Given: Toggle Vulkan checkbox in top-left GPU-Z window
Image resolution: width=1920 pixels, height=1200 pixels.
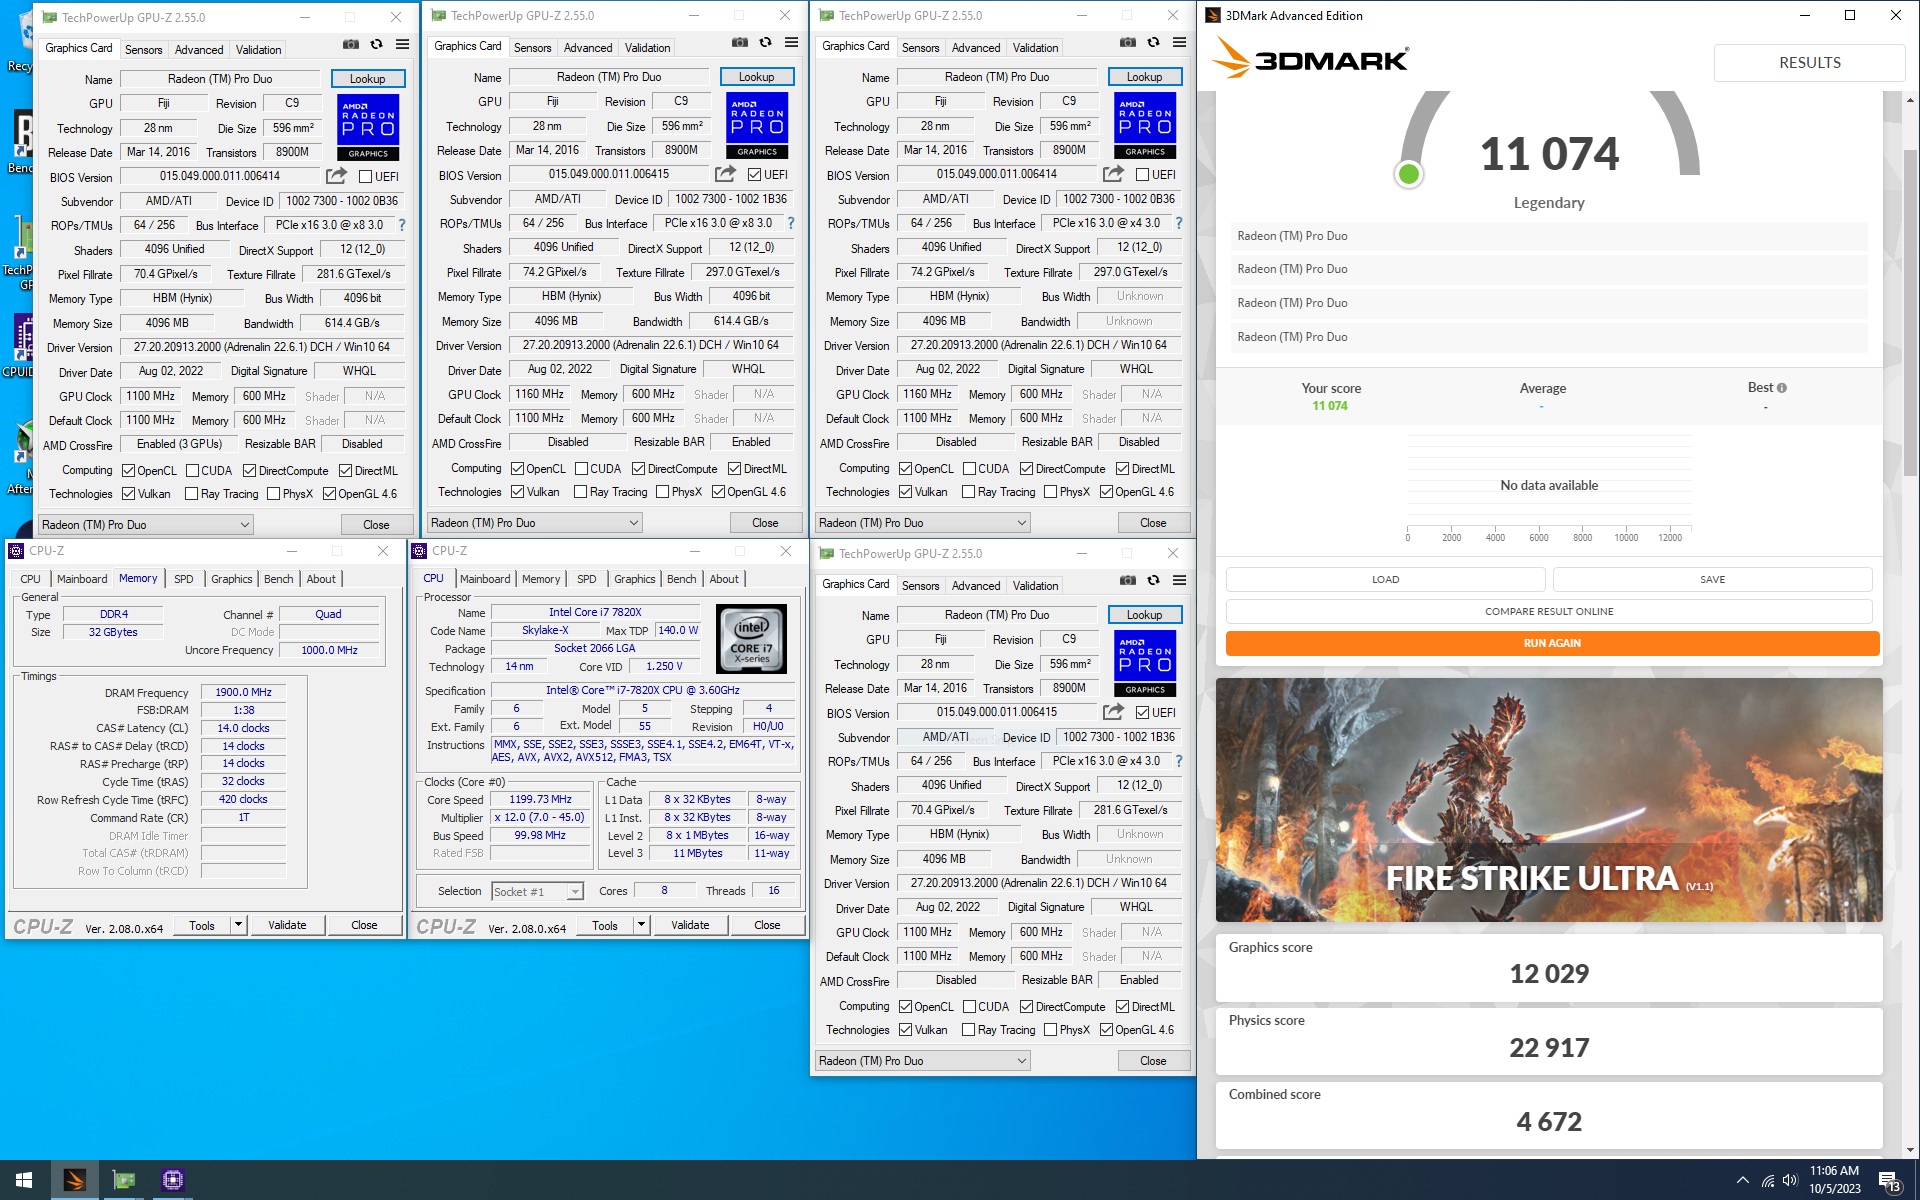Looking at the screenshot, I should [128, 494].
